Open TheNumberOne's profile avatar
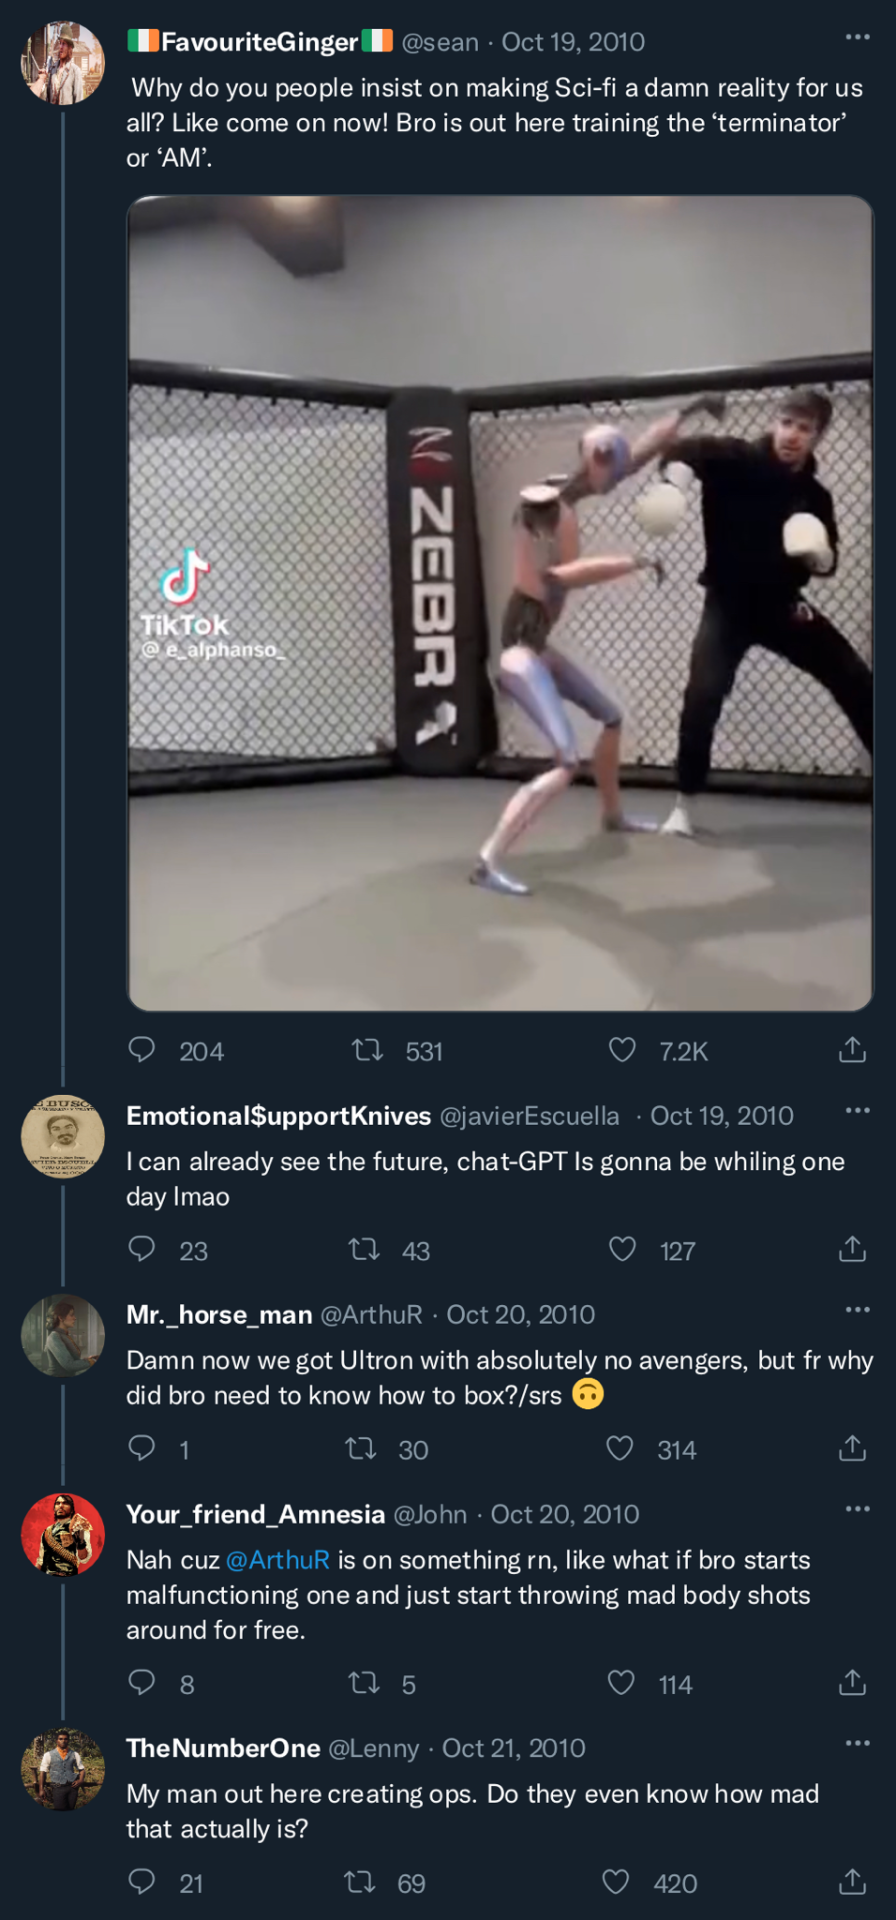 [x=62, y=1769]
